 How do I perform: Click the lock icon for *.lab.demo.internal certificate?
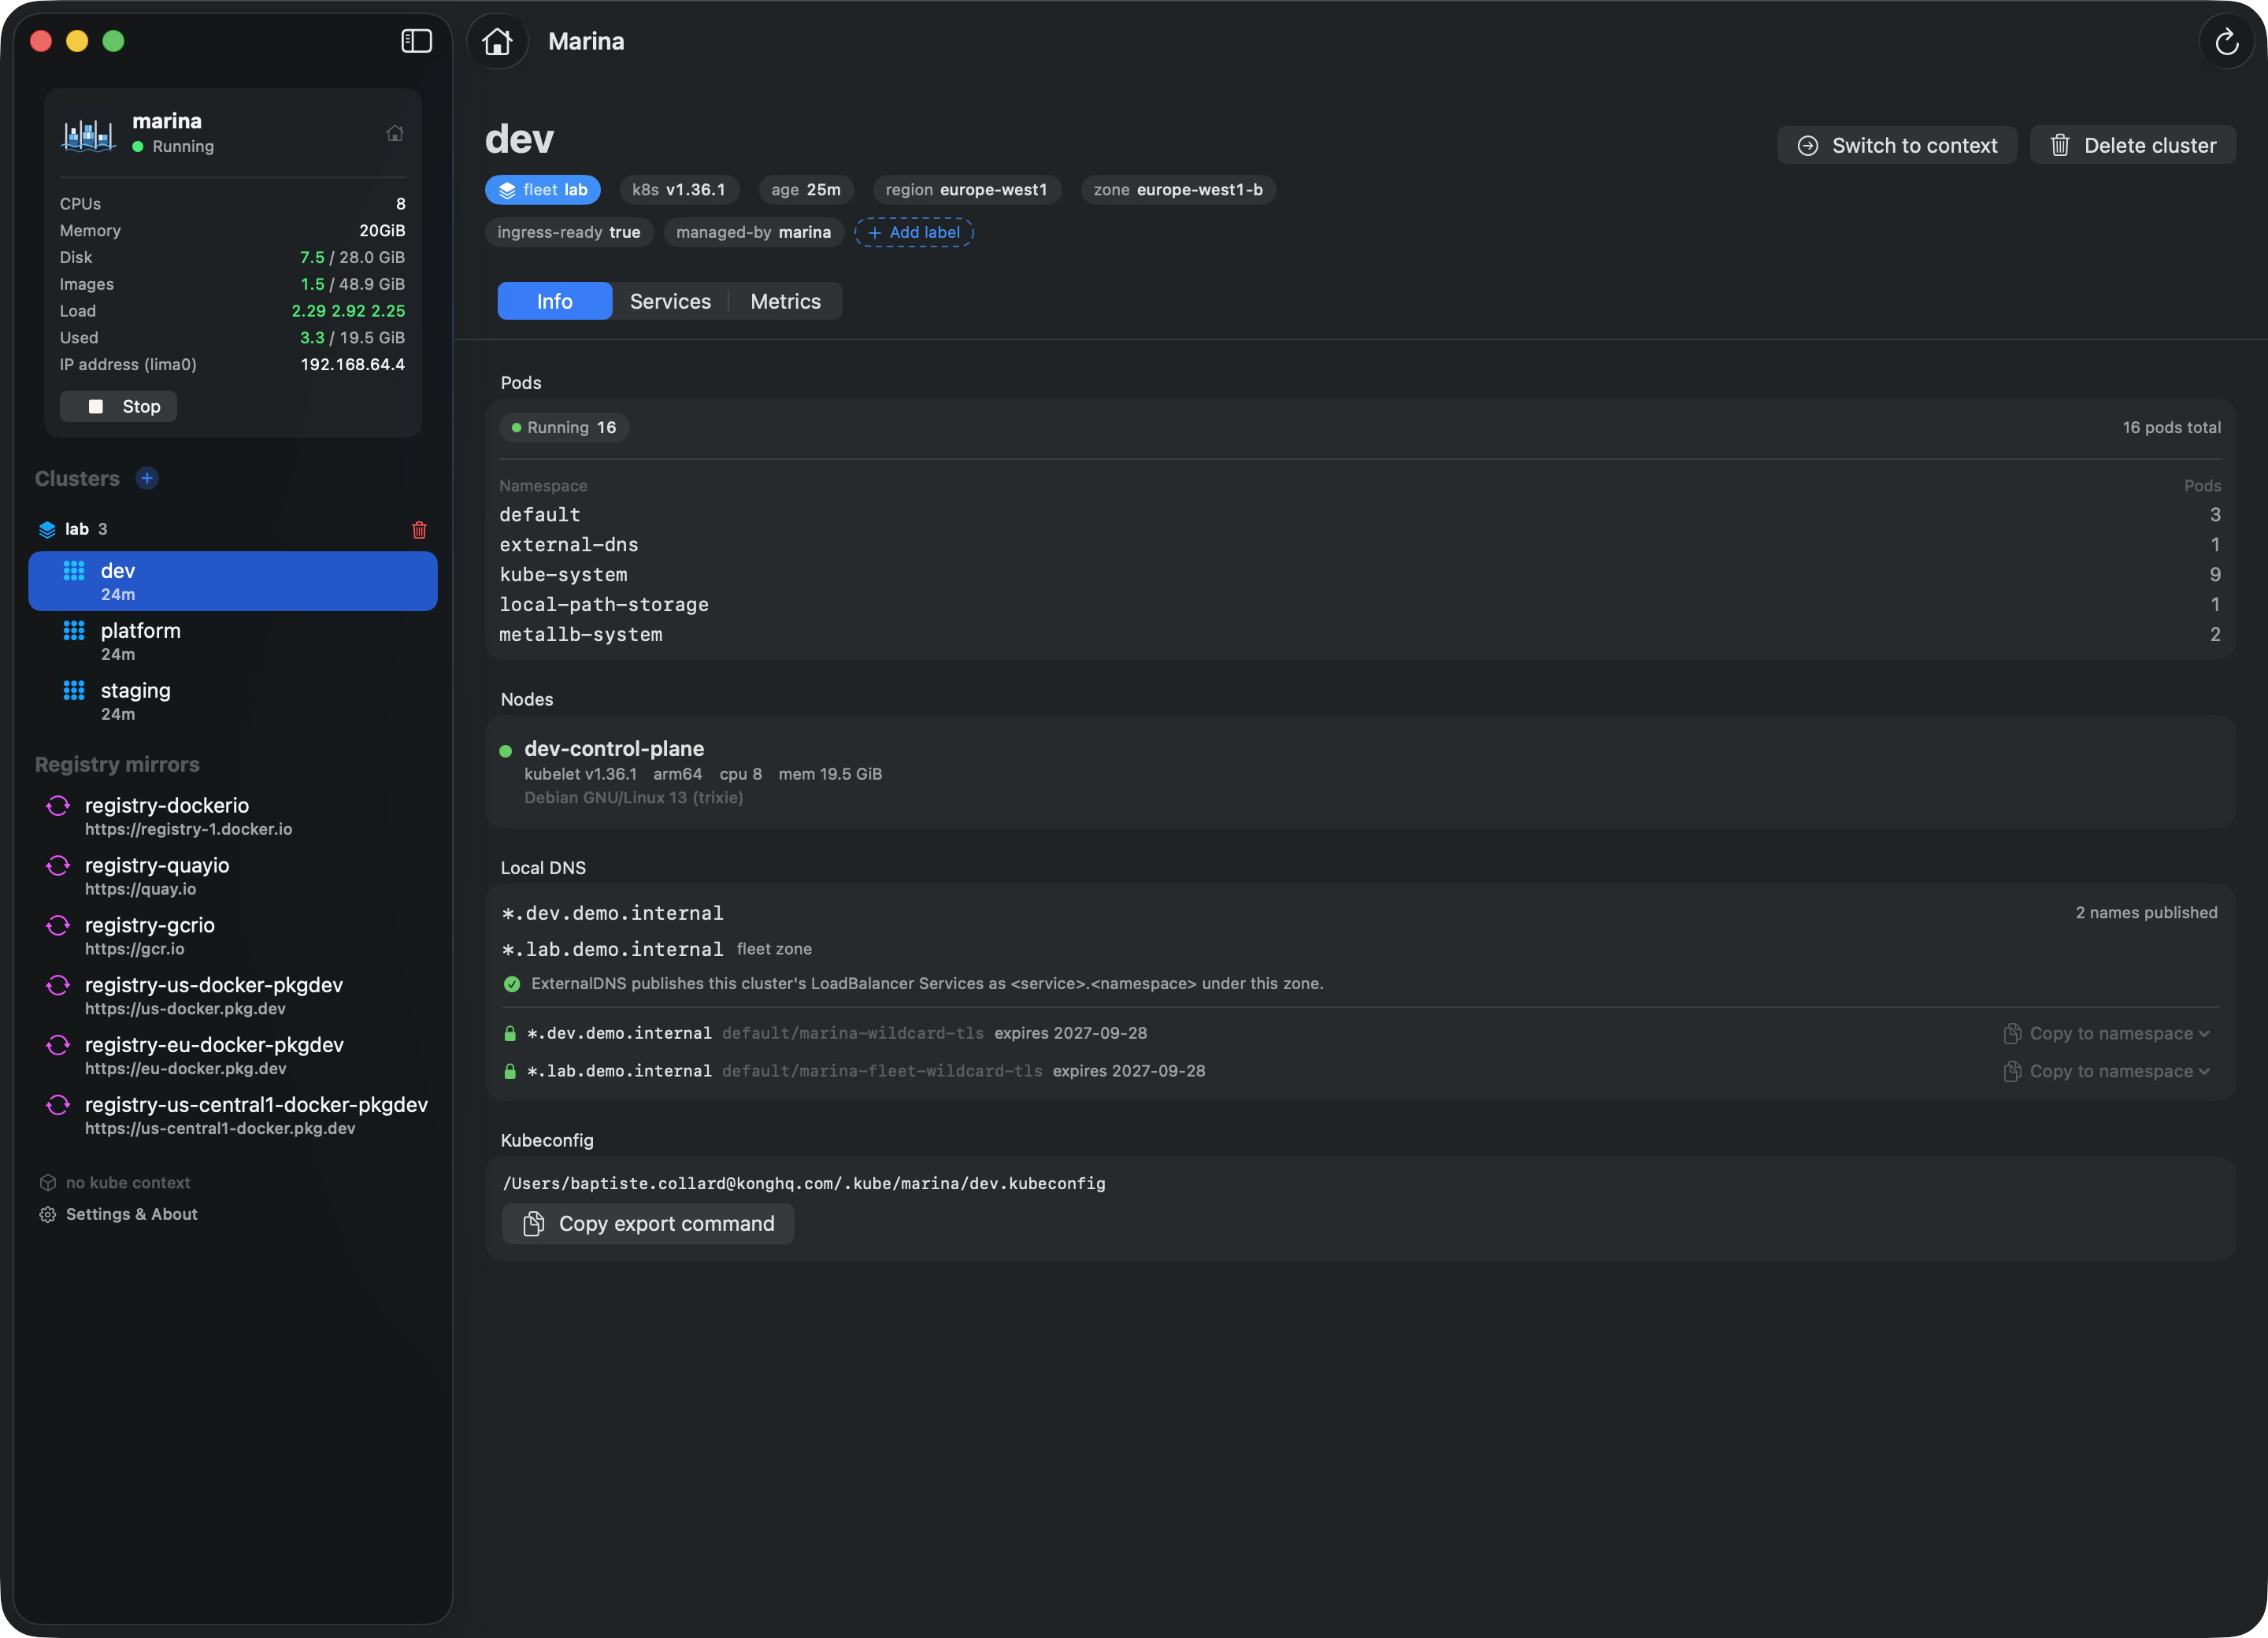tap(510, 1071)
